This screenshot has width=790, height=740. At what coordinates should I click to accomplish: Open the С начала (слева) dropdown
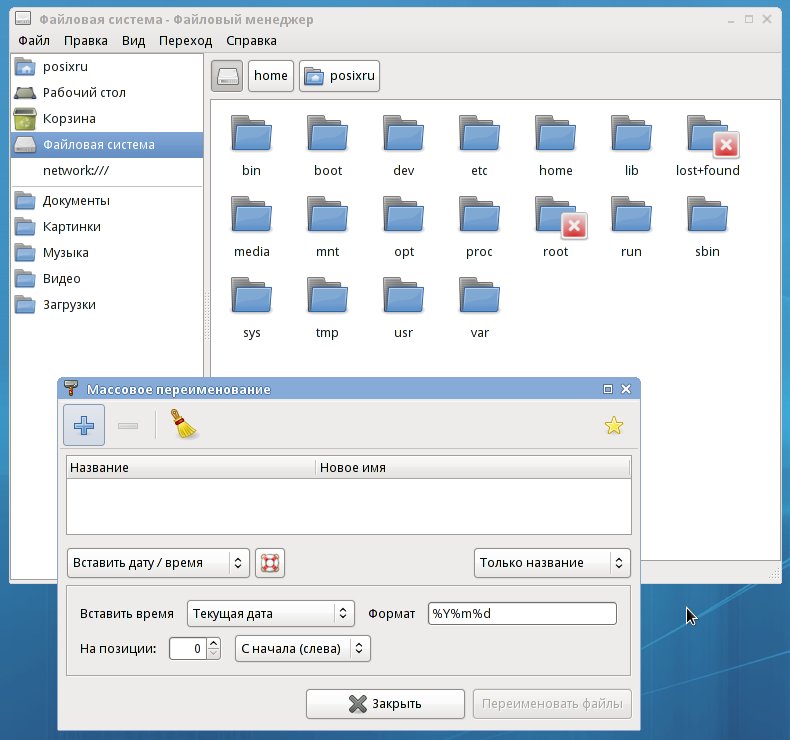pos(303,648)
